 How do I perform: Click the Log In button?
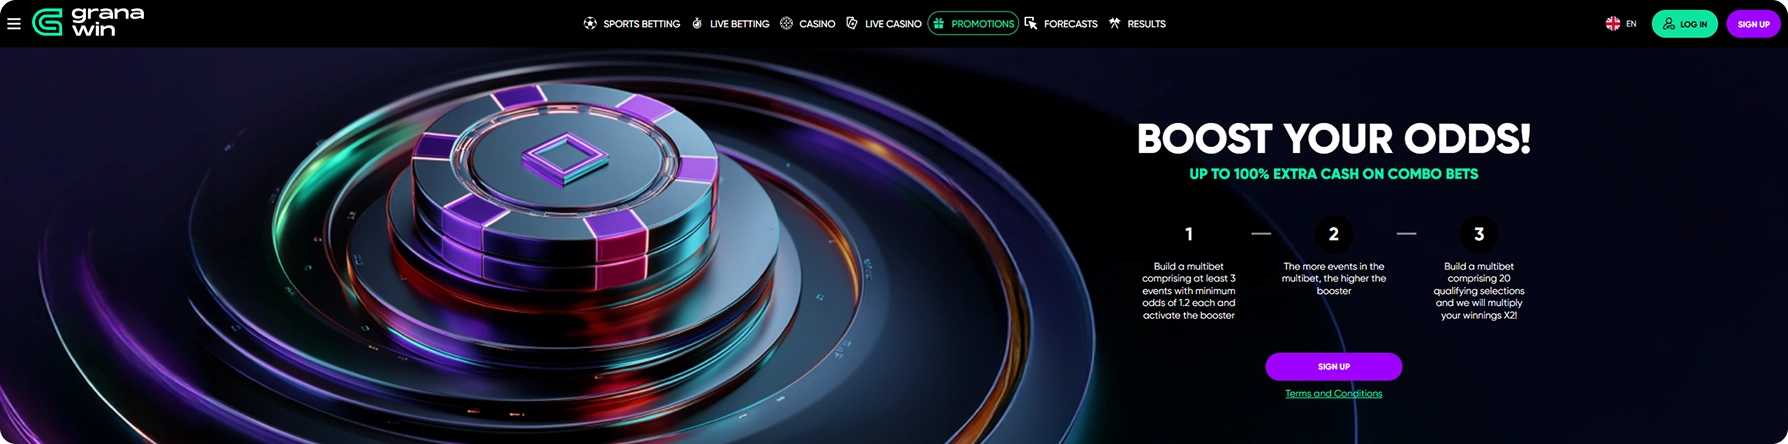point(1684,23)
